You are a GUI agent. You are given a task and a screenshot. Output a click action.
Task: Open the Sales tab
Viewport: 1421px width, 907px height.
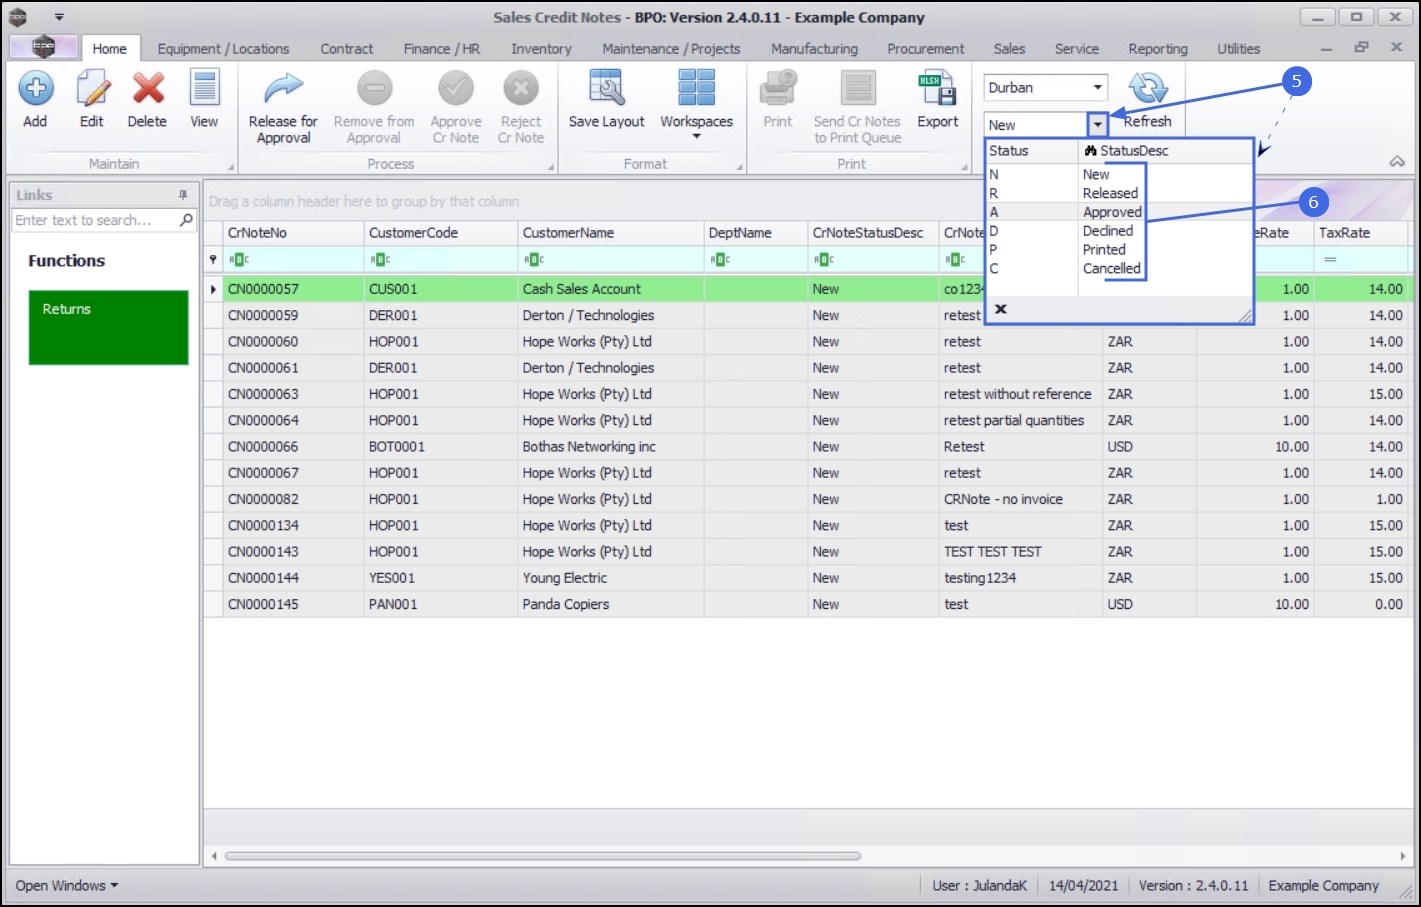click(x=1009, y=49)
